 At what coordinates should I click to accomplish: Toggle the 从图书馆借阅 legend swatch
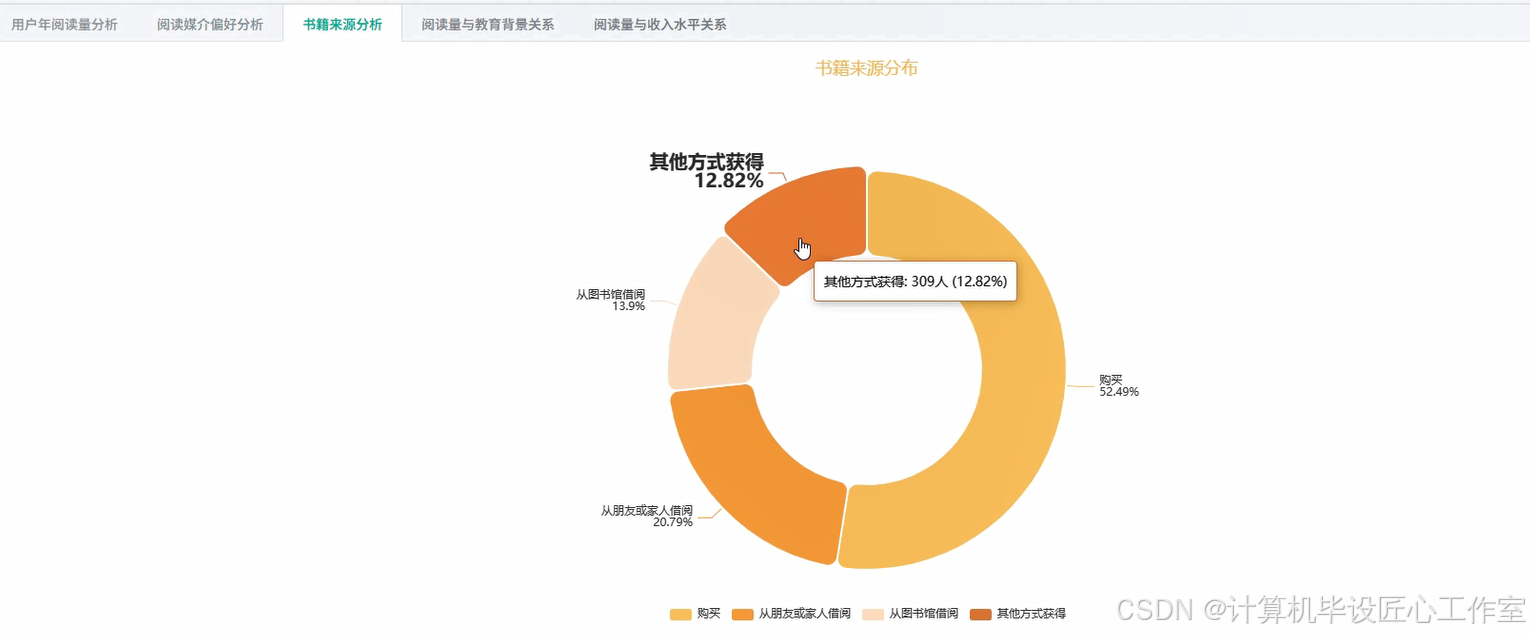(x=873, y=614)
